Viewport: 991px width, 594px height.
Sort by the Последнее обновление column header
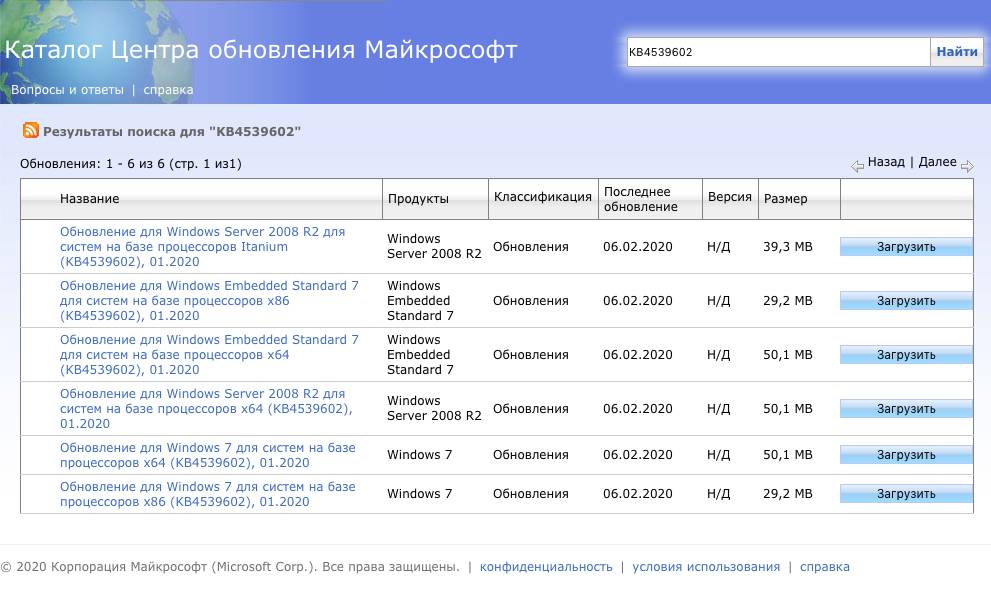(x=640, y=199)
